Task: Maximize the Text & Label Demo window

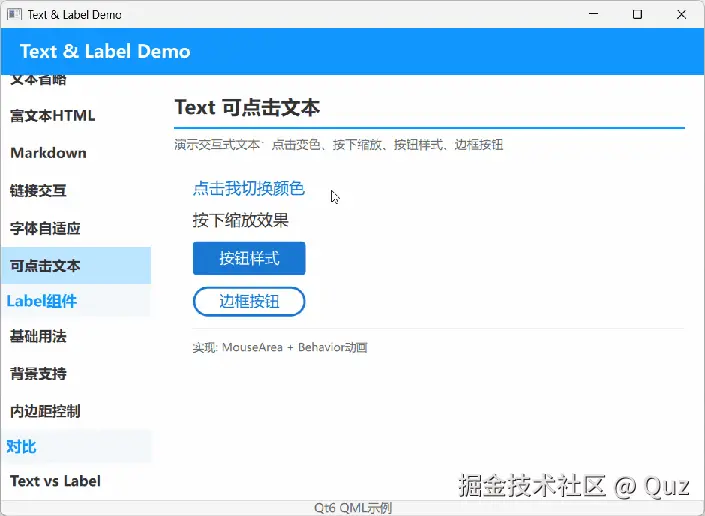Action: pos(637,14)
